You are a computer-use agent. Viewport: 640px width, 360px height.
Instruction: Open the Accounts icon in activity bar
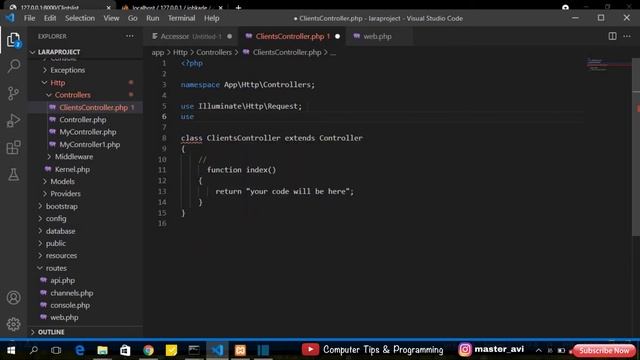(x=13, y=298)
